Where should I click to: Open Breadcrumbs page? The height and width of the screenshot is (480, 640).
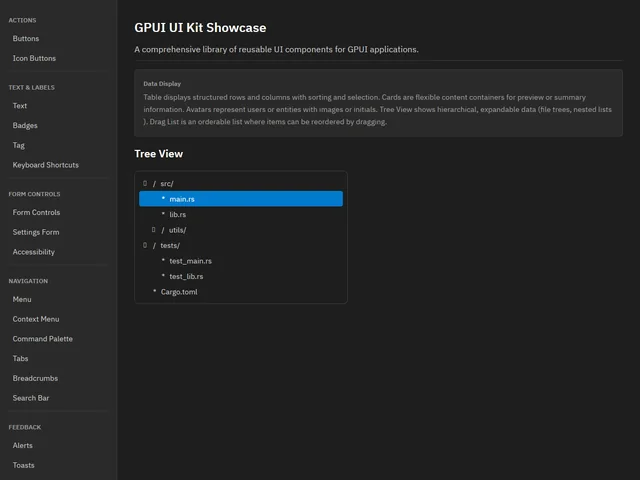[x=35, y=378]
